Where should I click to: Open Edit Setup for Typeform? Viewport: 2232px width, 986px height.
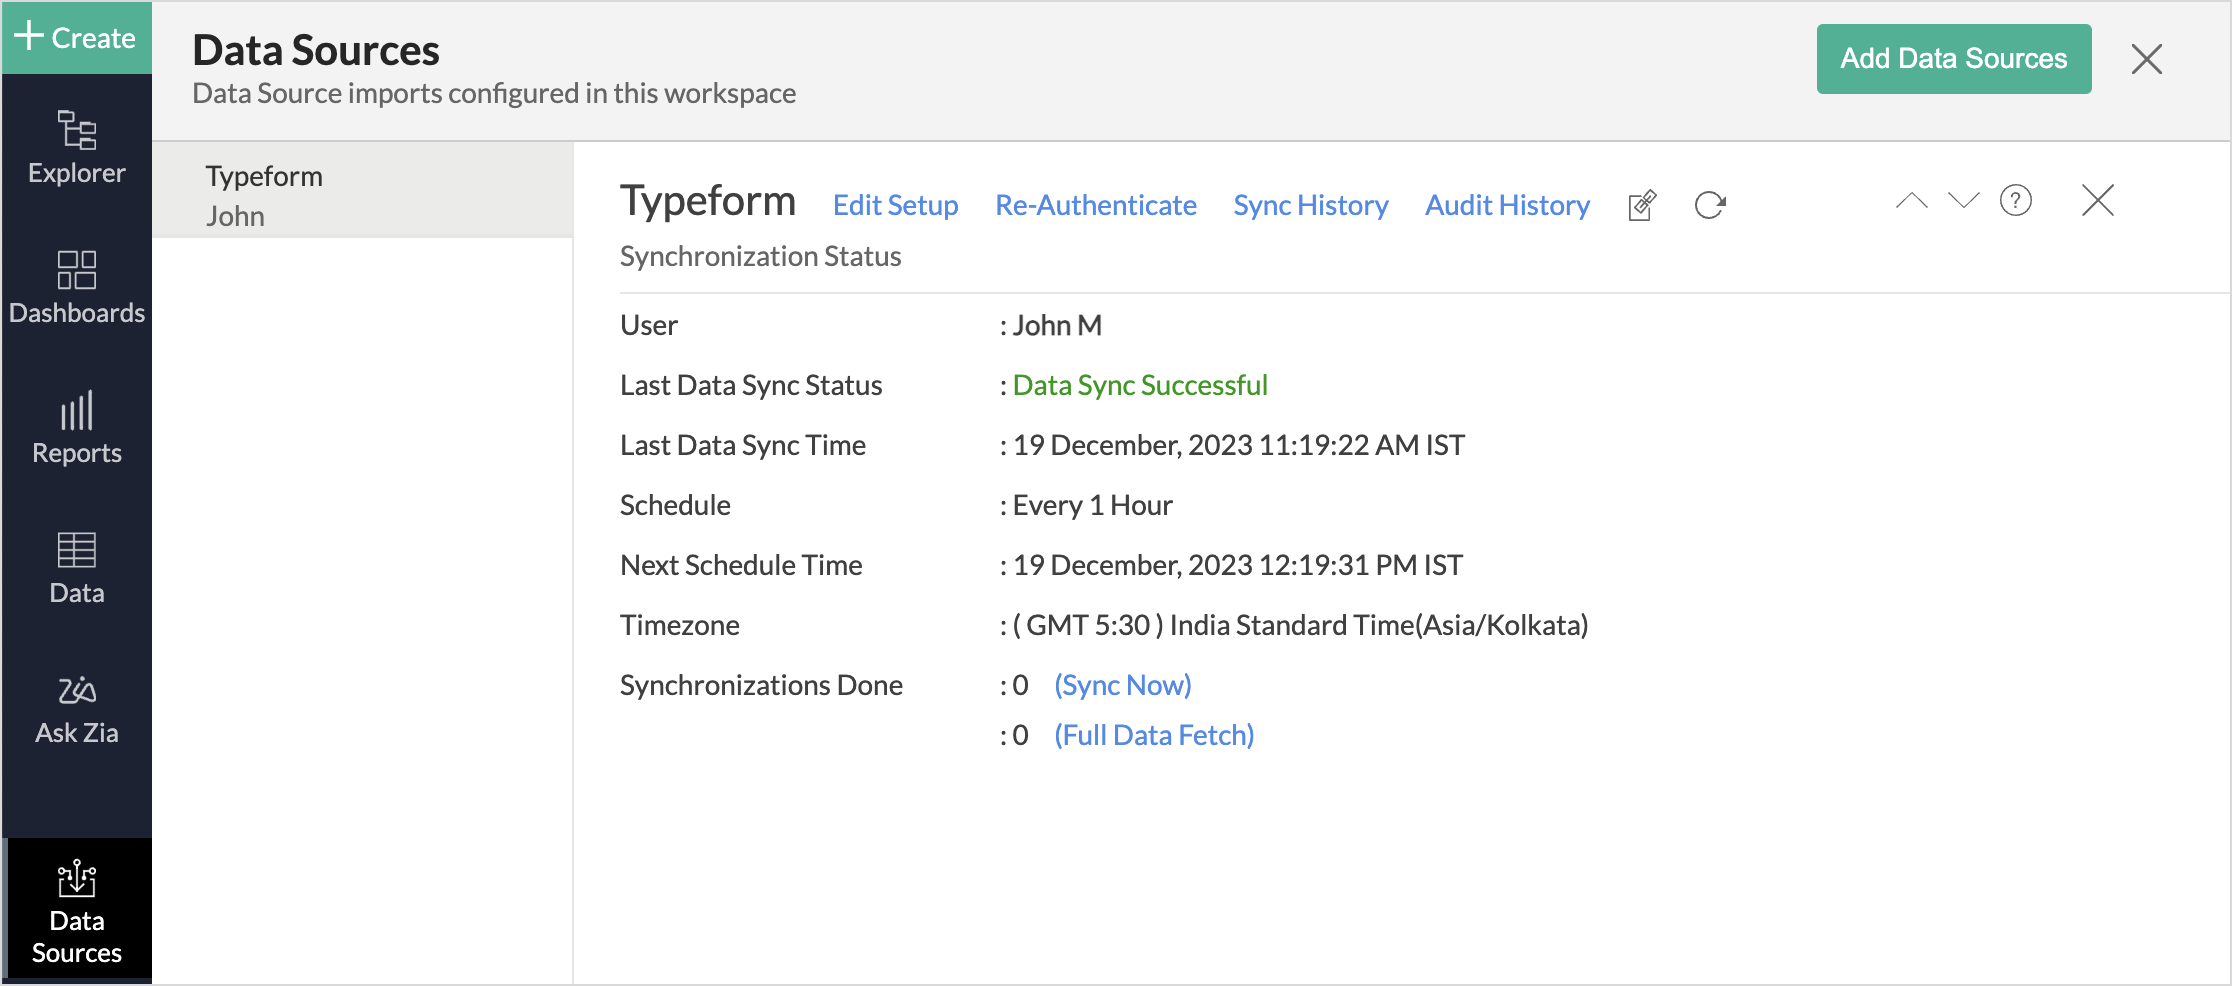coord(895,205)
